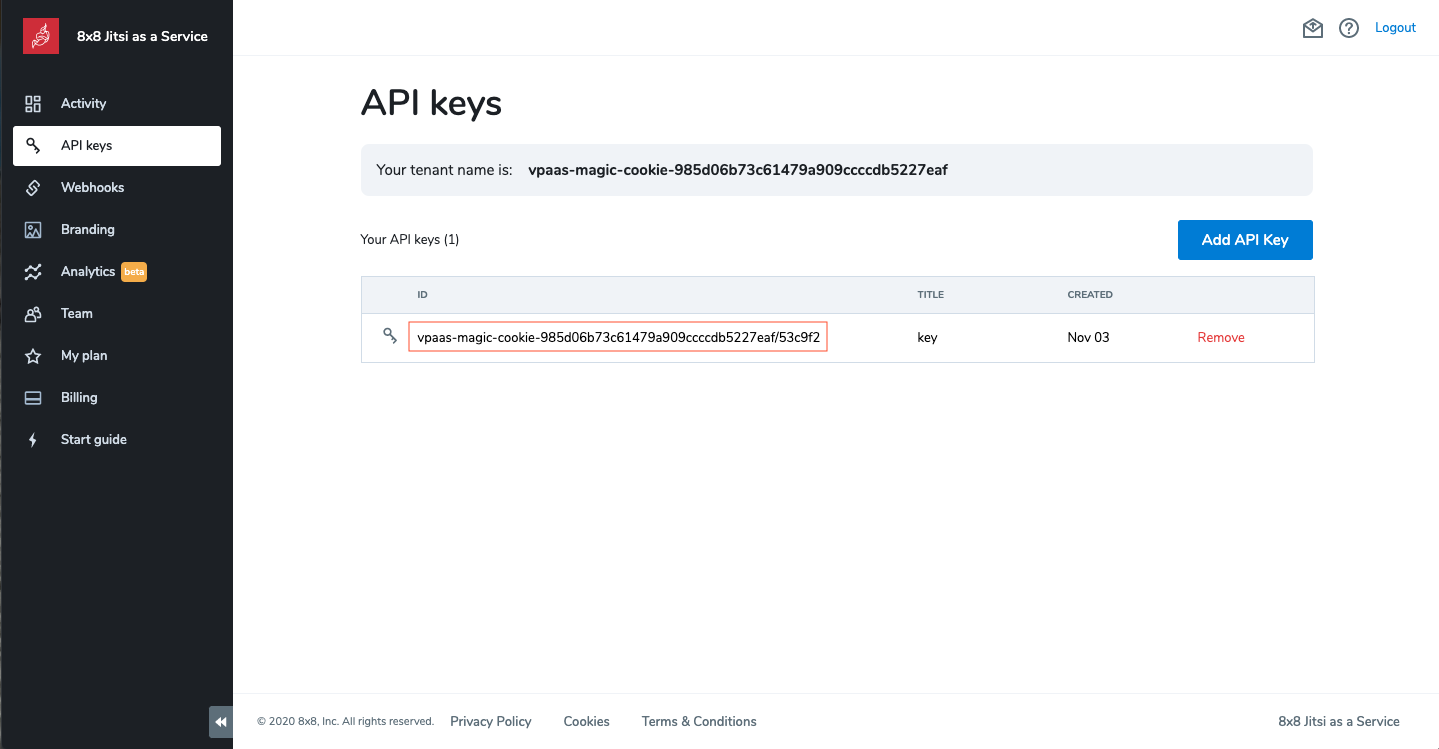Open the Analytics menu item
Viewport: 1439px width, 749px height.
click(x=117, y=272)
